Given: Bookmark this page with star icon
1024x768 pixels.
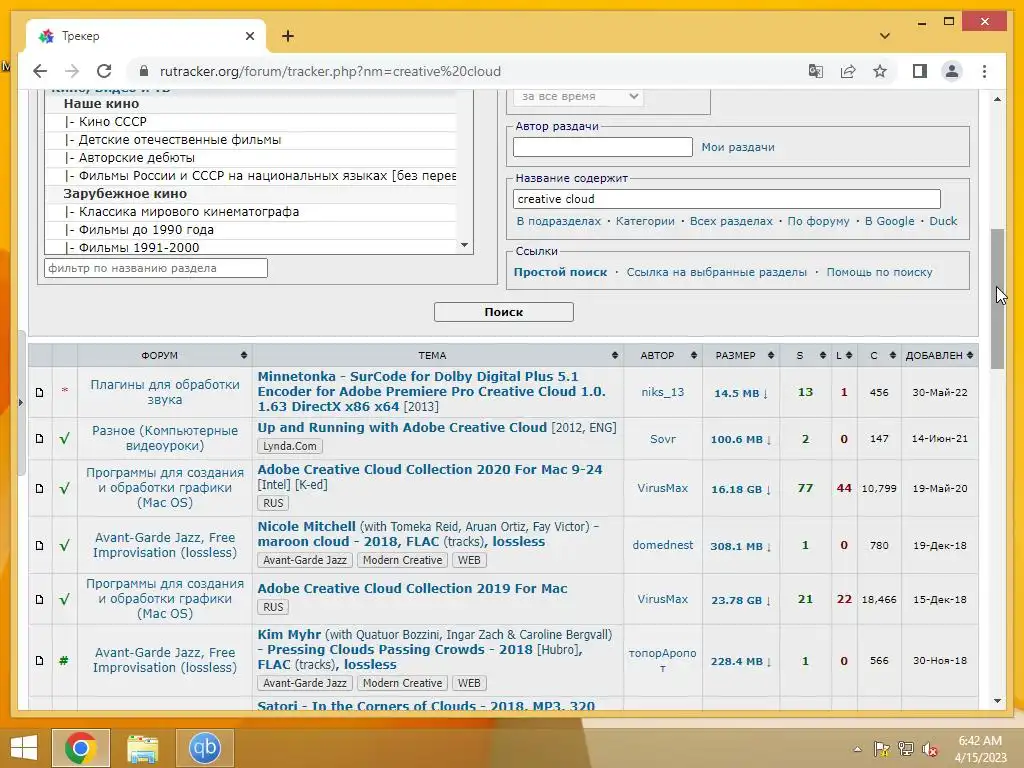Looking at the screenshot, I should tap(880, 71).
